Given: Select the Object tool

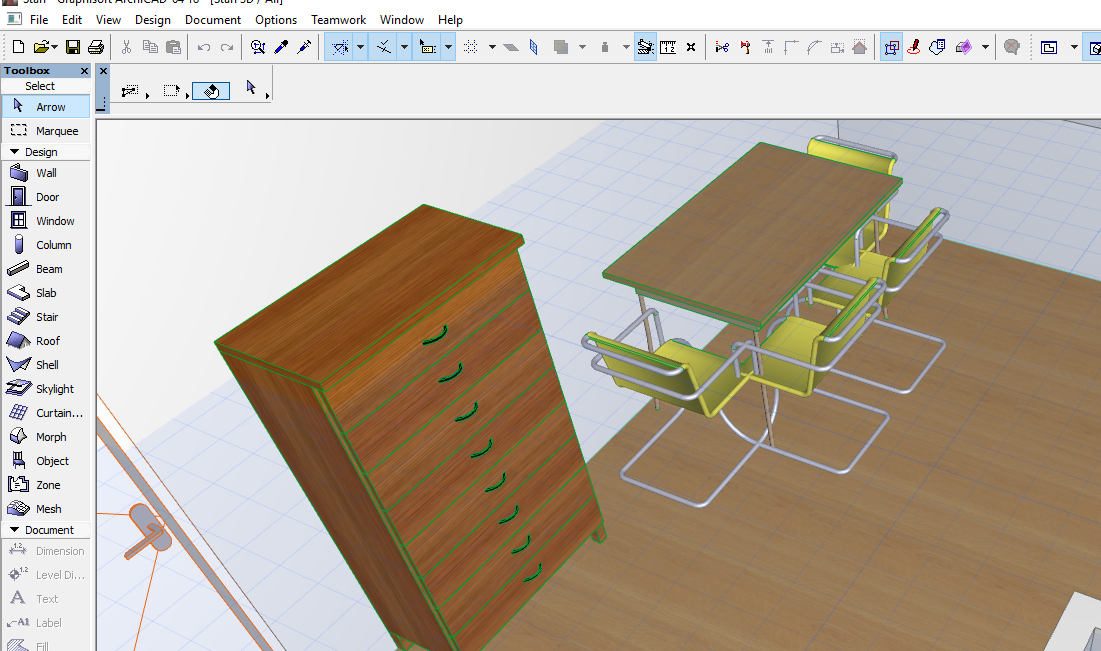Looking at the screenshot, I should (46, 461).
